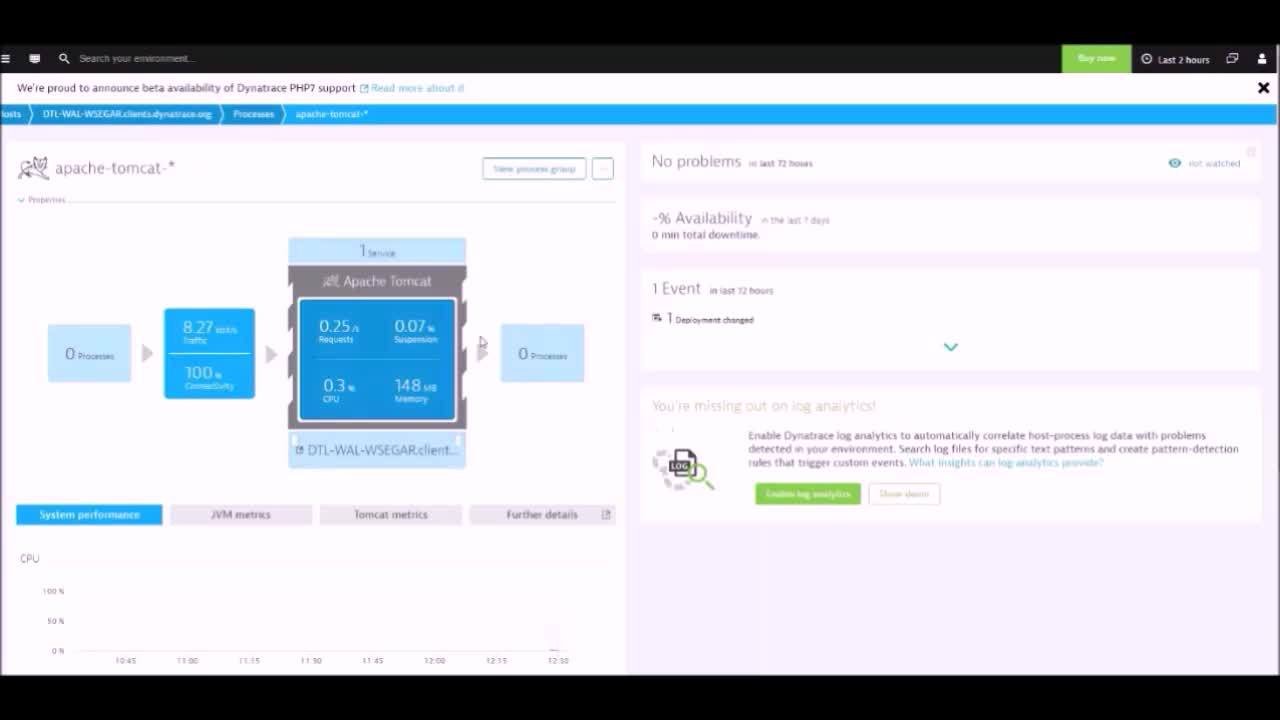Focus the 'Search your environment' field
This screenshot has width=1280, height=720.
point(137,59)
